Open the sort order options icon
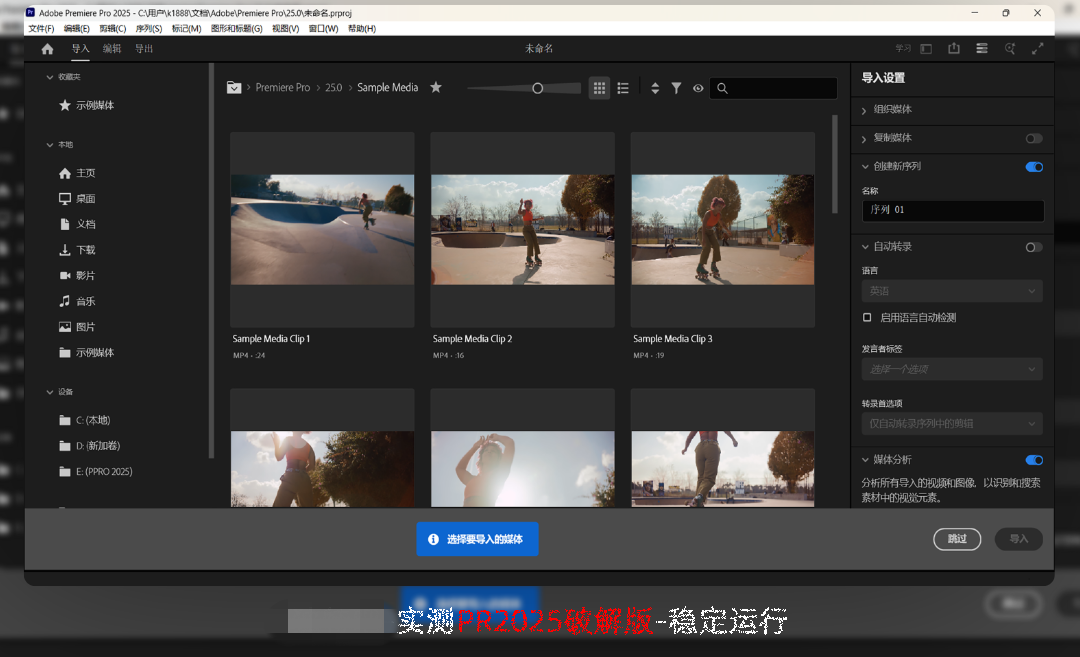The height and width of the screenshot is (657, 1080). [x=655, y=88]
